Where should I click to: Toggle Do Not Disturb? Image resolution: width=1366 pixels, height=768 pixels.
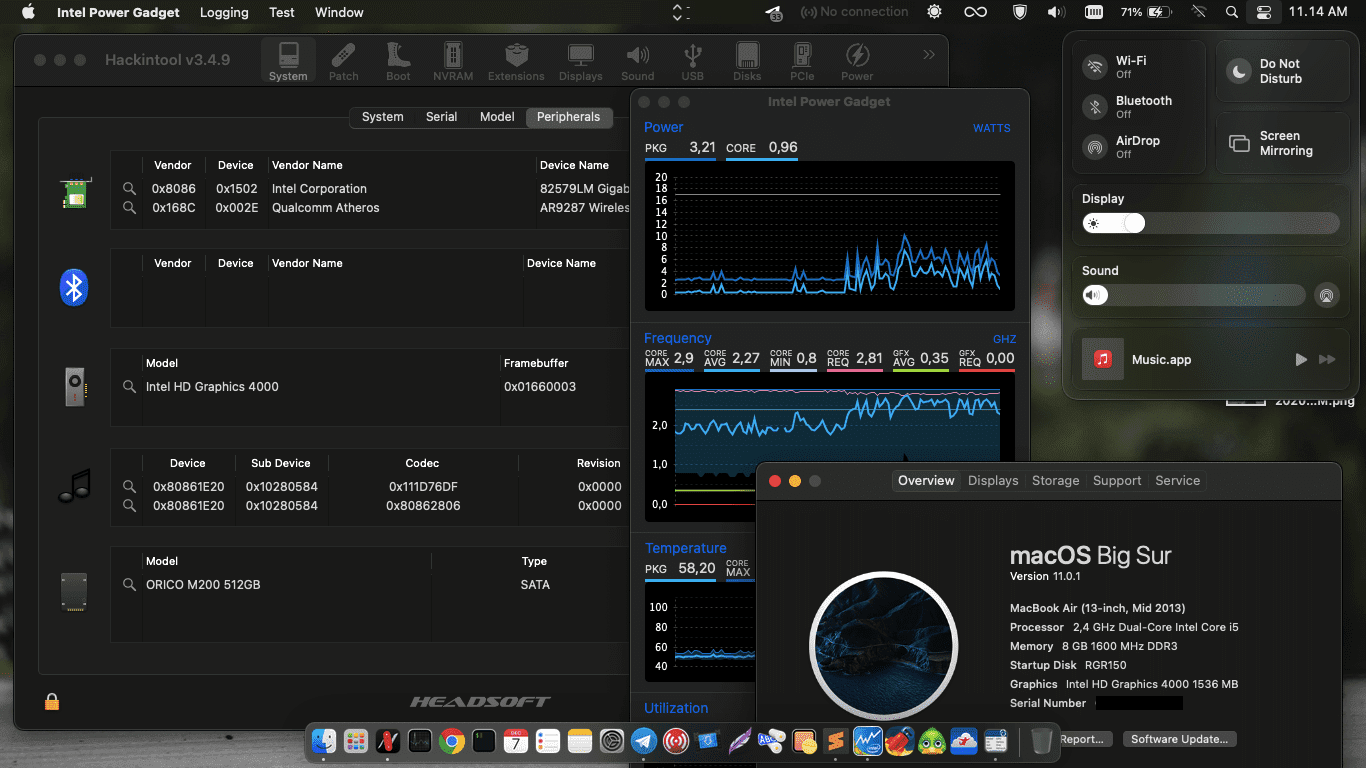pos(1239,71)
